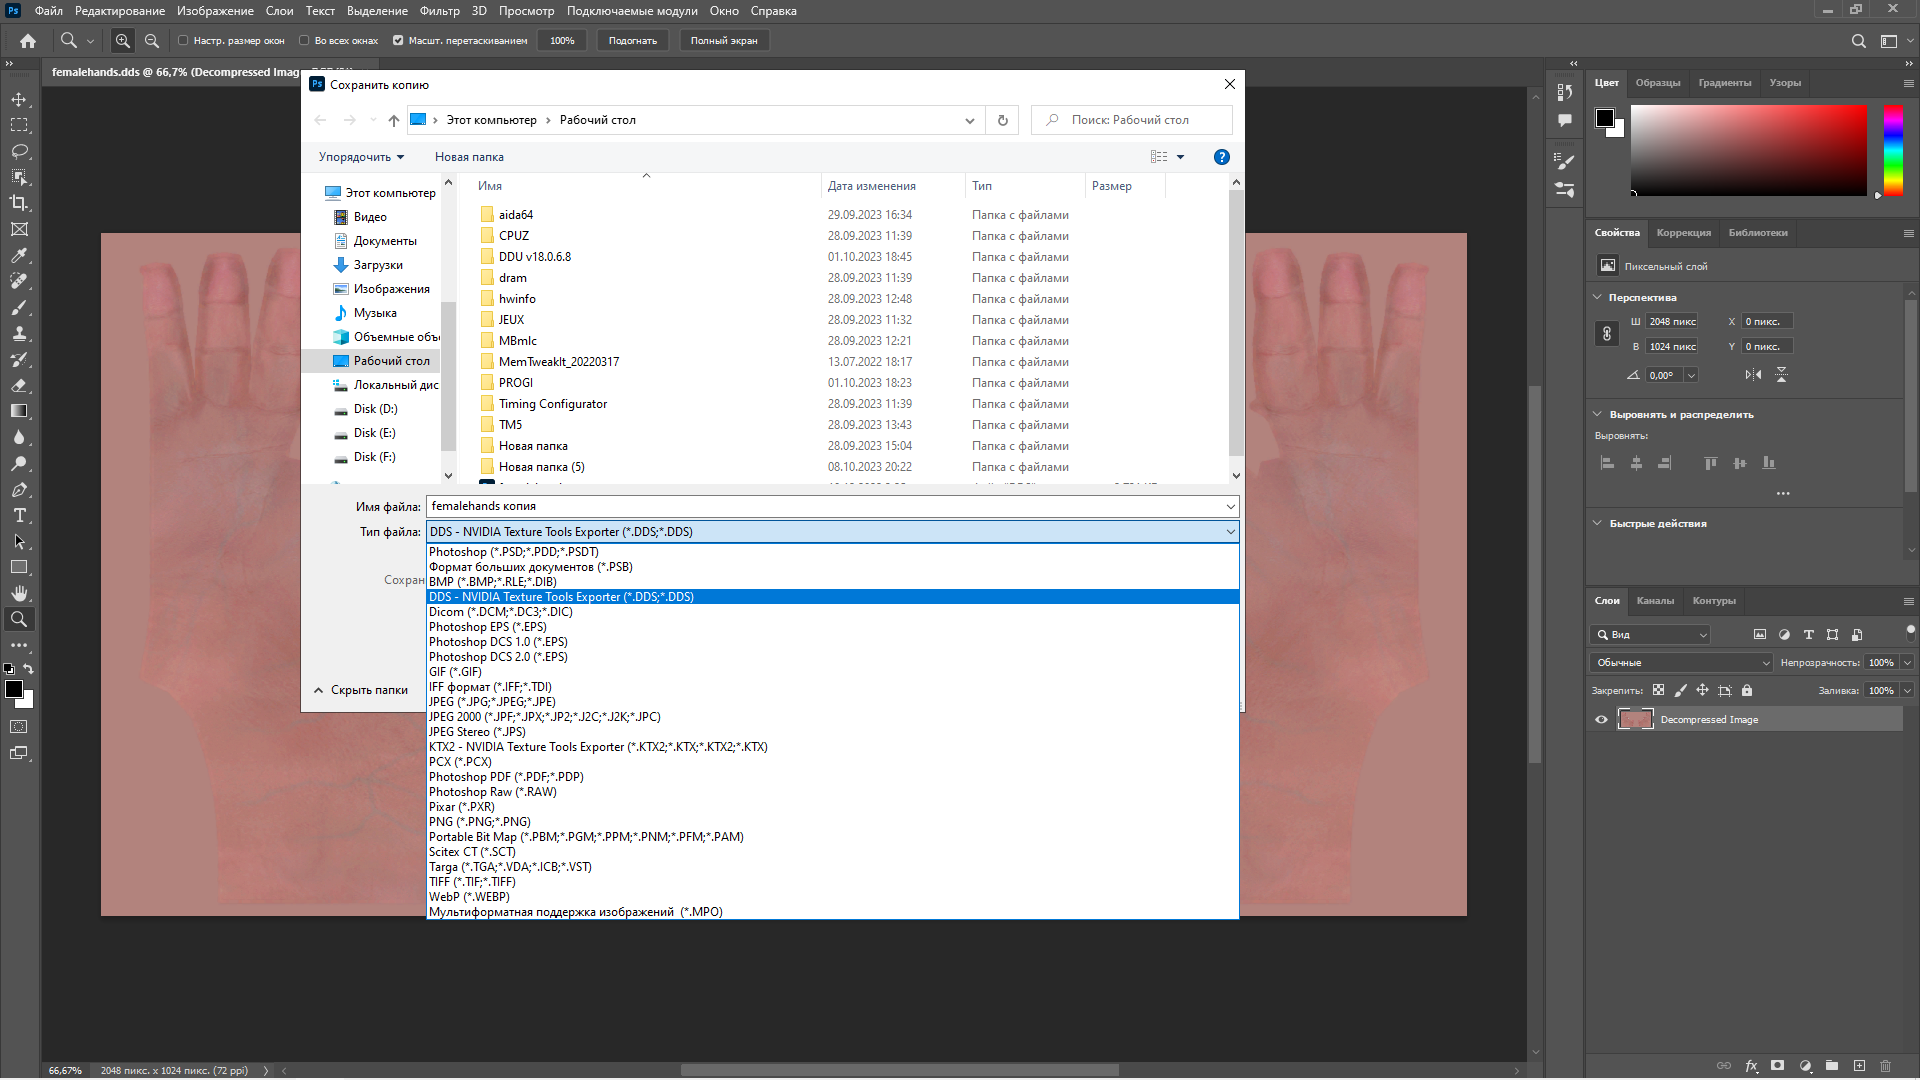Hide the Decompressed Image layer
The height and width of the screenshot is (1080, 1920).
pyautogui.click(x=1601, y=720)
